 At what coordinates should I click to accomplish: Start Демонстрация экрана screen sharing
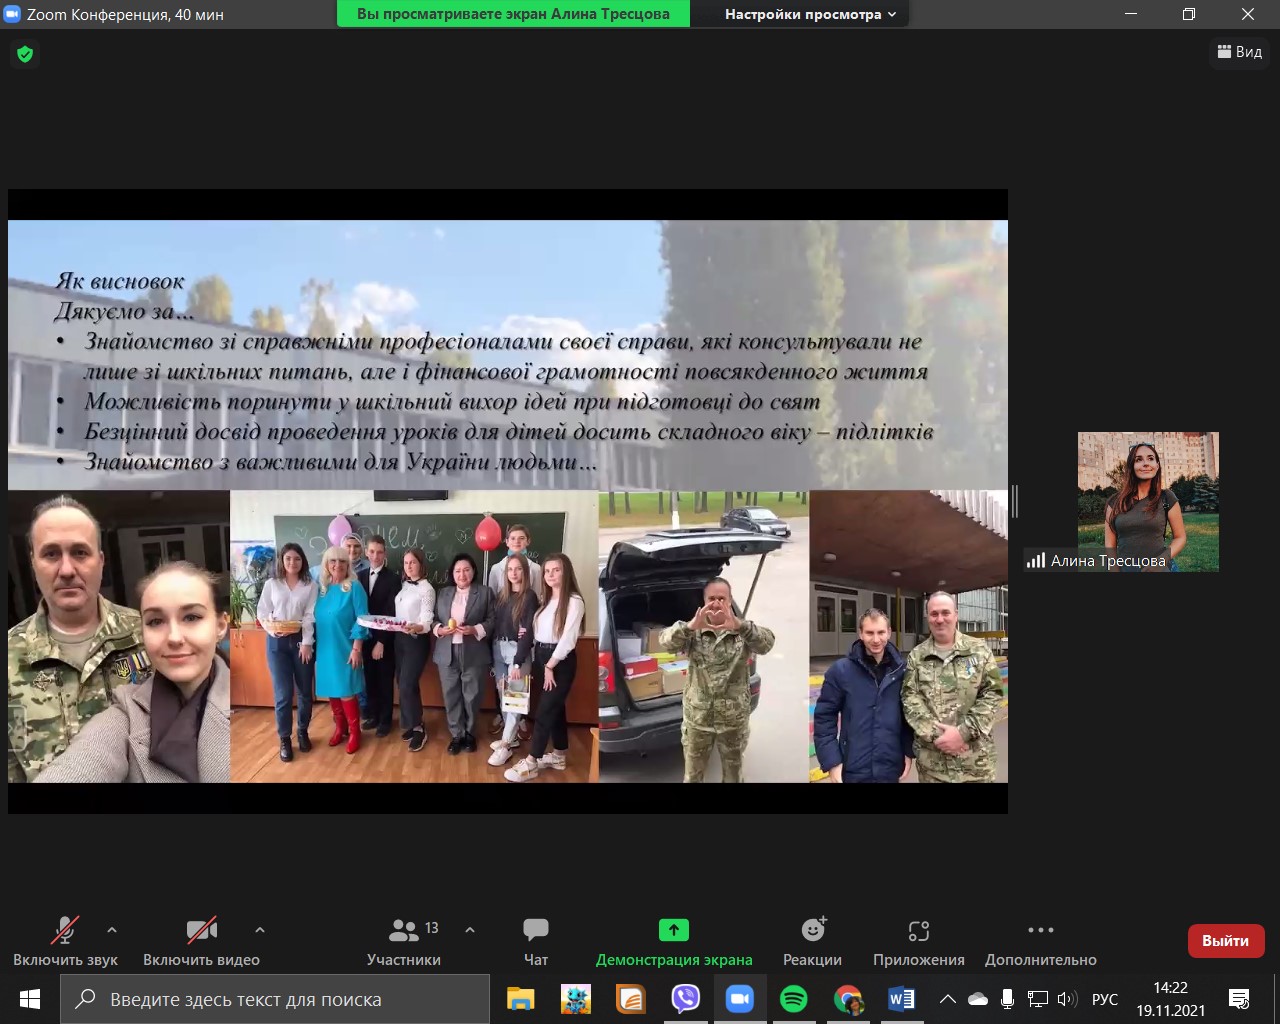(x=674, y=942)
